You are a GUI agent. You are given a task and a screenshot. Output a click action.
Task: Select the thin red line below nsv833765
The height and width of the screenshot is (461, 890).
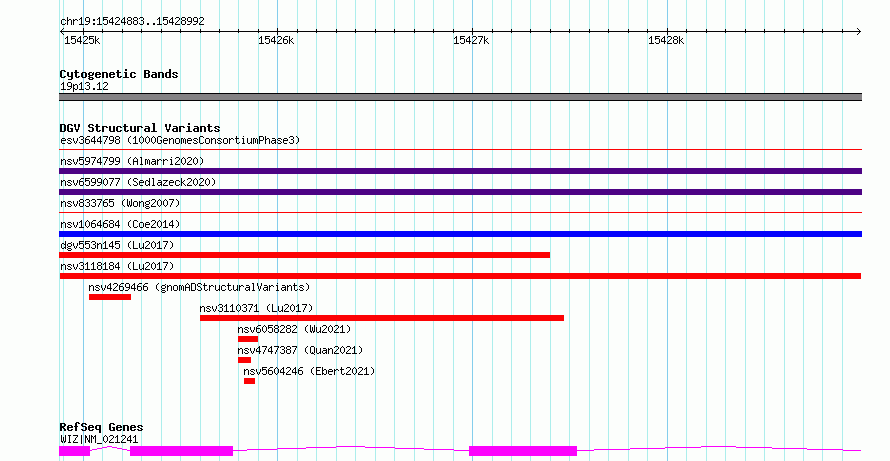(460, 213)
